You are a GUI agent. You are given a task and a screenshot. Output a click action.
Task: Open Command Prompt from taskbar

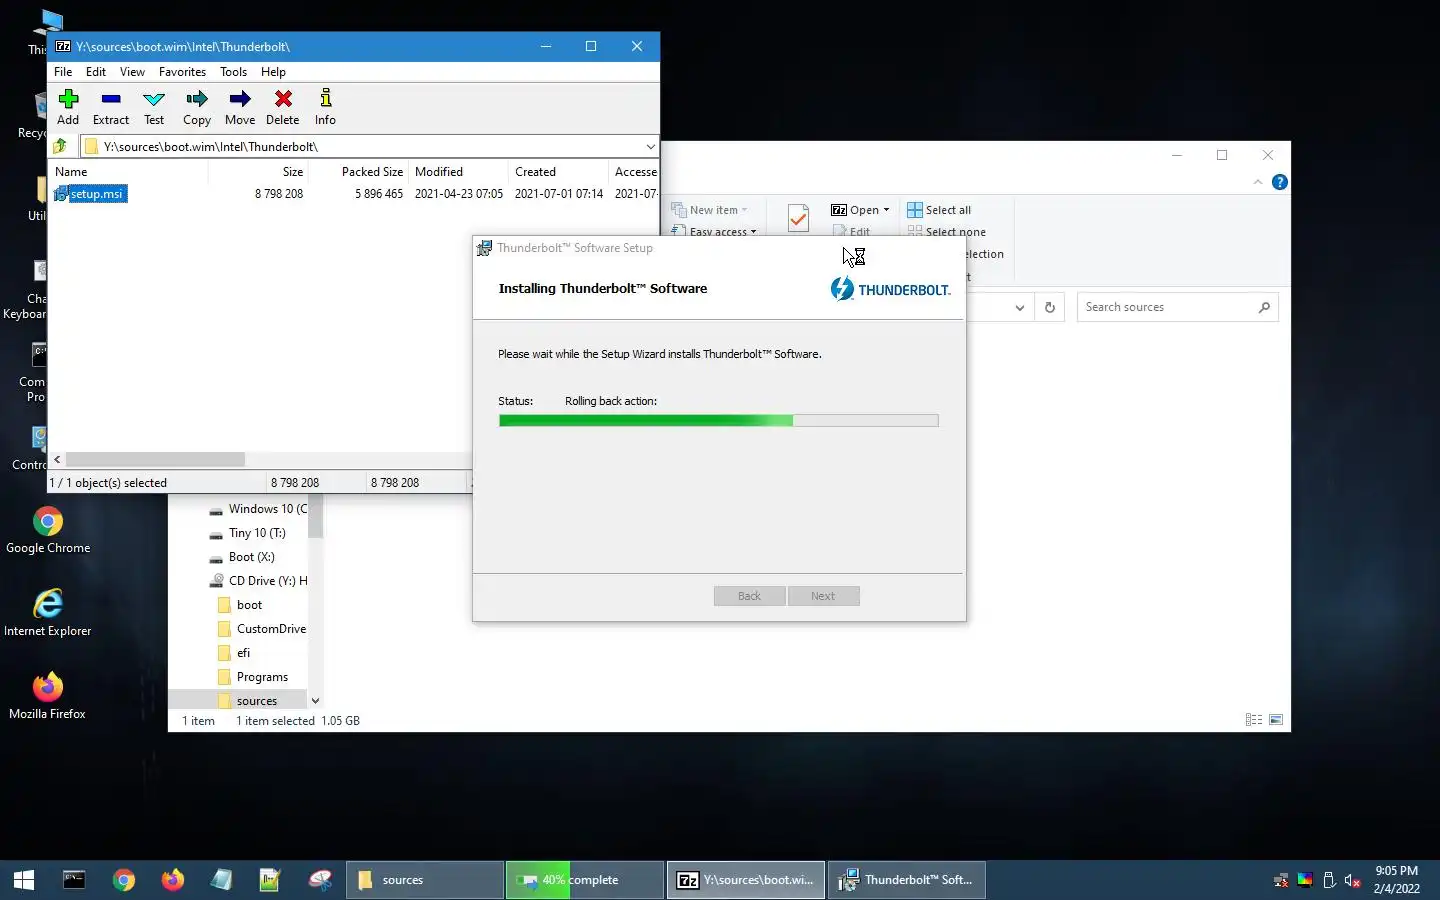pyautogui.click(x=75, y=880)
